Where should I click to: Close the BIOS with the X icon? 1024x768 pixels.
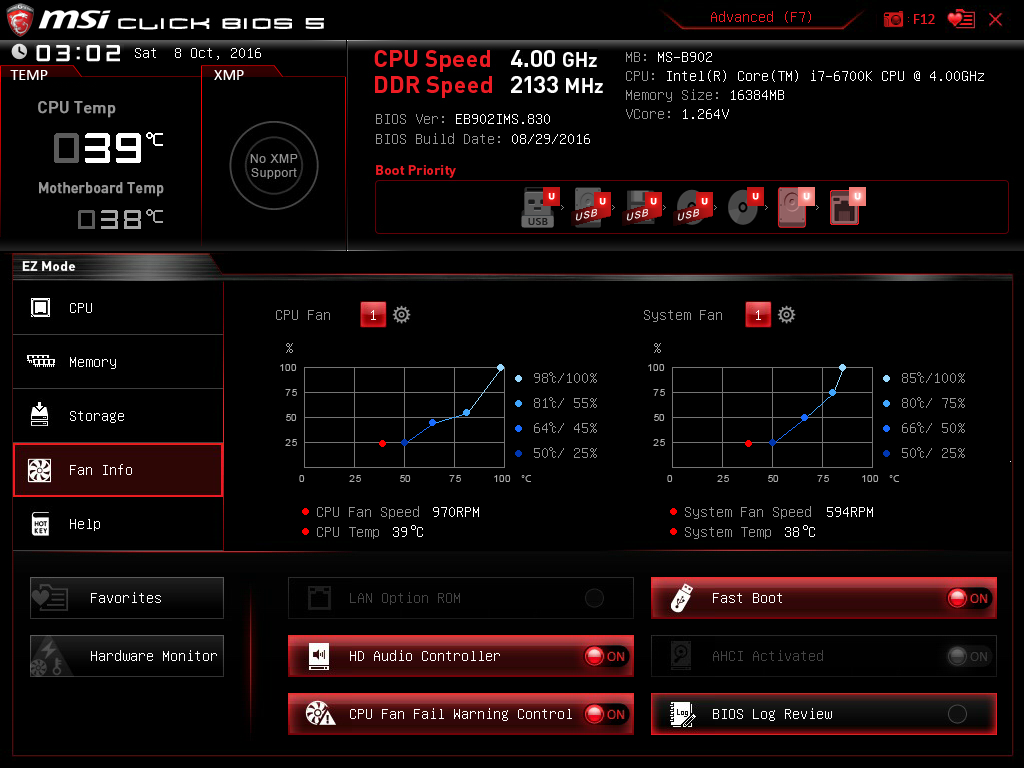coord(995,20)
